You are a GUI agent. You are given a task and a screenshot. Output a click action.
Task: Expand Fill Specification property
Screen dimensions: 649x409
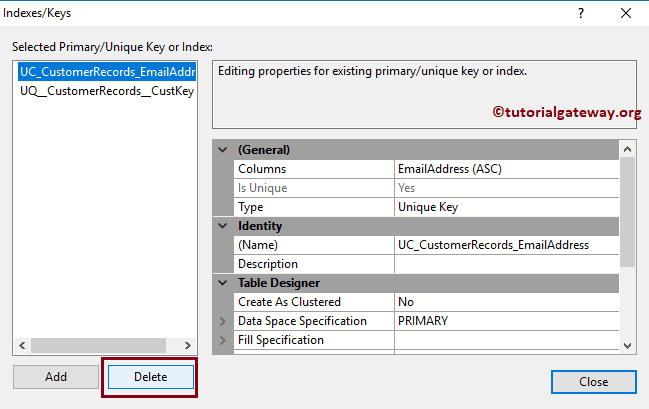pyautogui.click(x=223, y=340)
